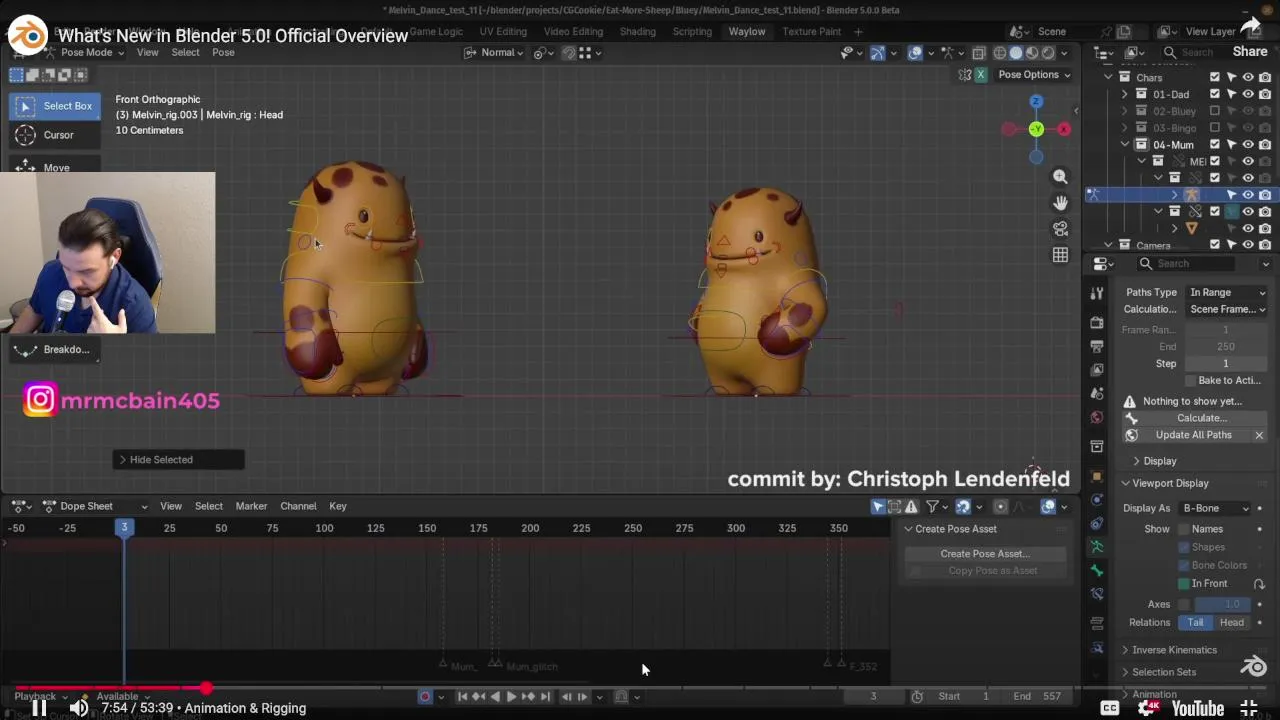The height and width of the screenshot is (720, 1280).
Task: Enable the Names show checkbox
Action: click(1184, 529)
